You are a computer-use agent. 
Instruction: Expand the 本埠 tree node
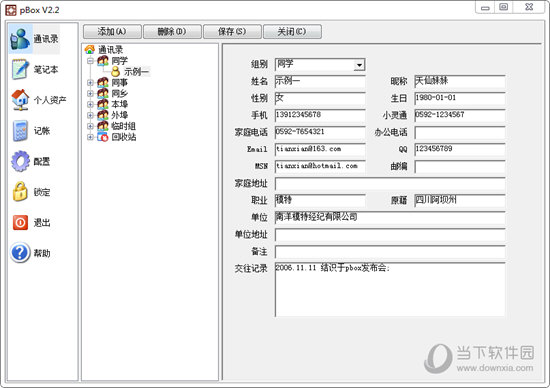tap(90, 105)
